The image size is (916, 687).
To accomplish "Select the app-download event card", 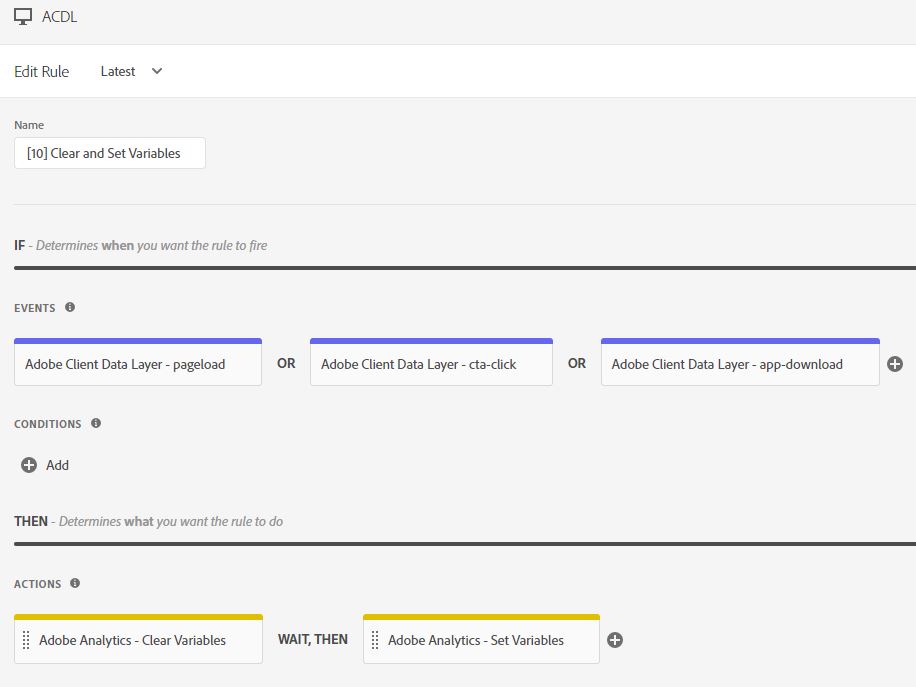I will tap(740, 364).
